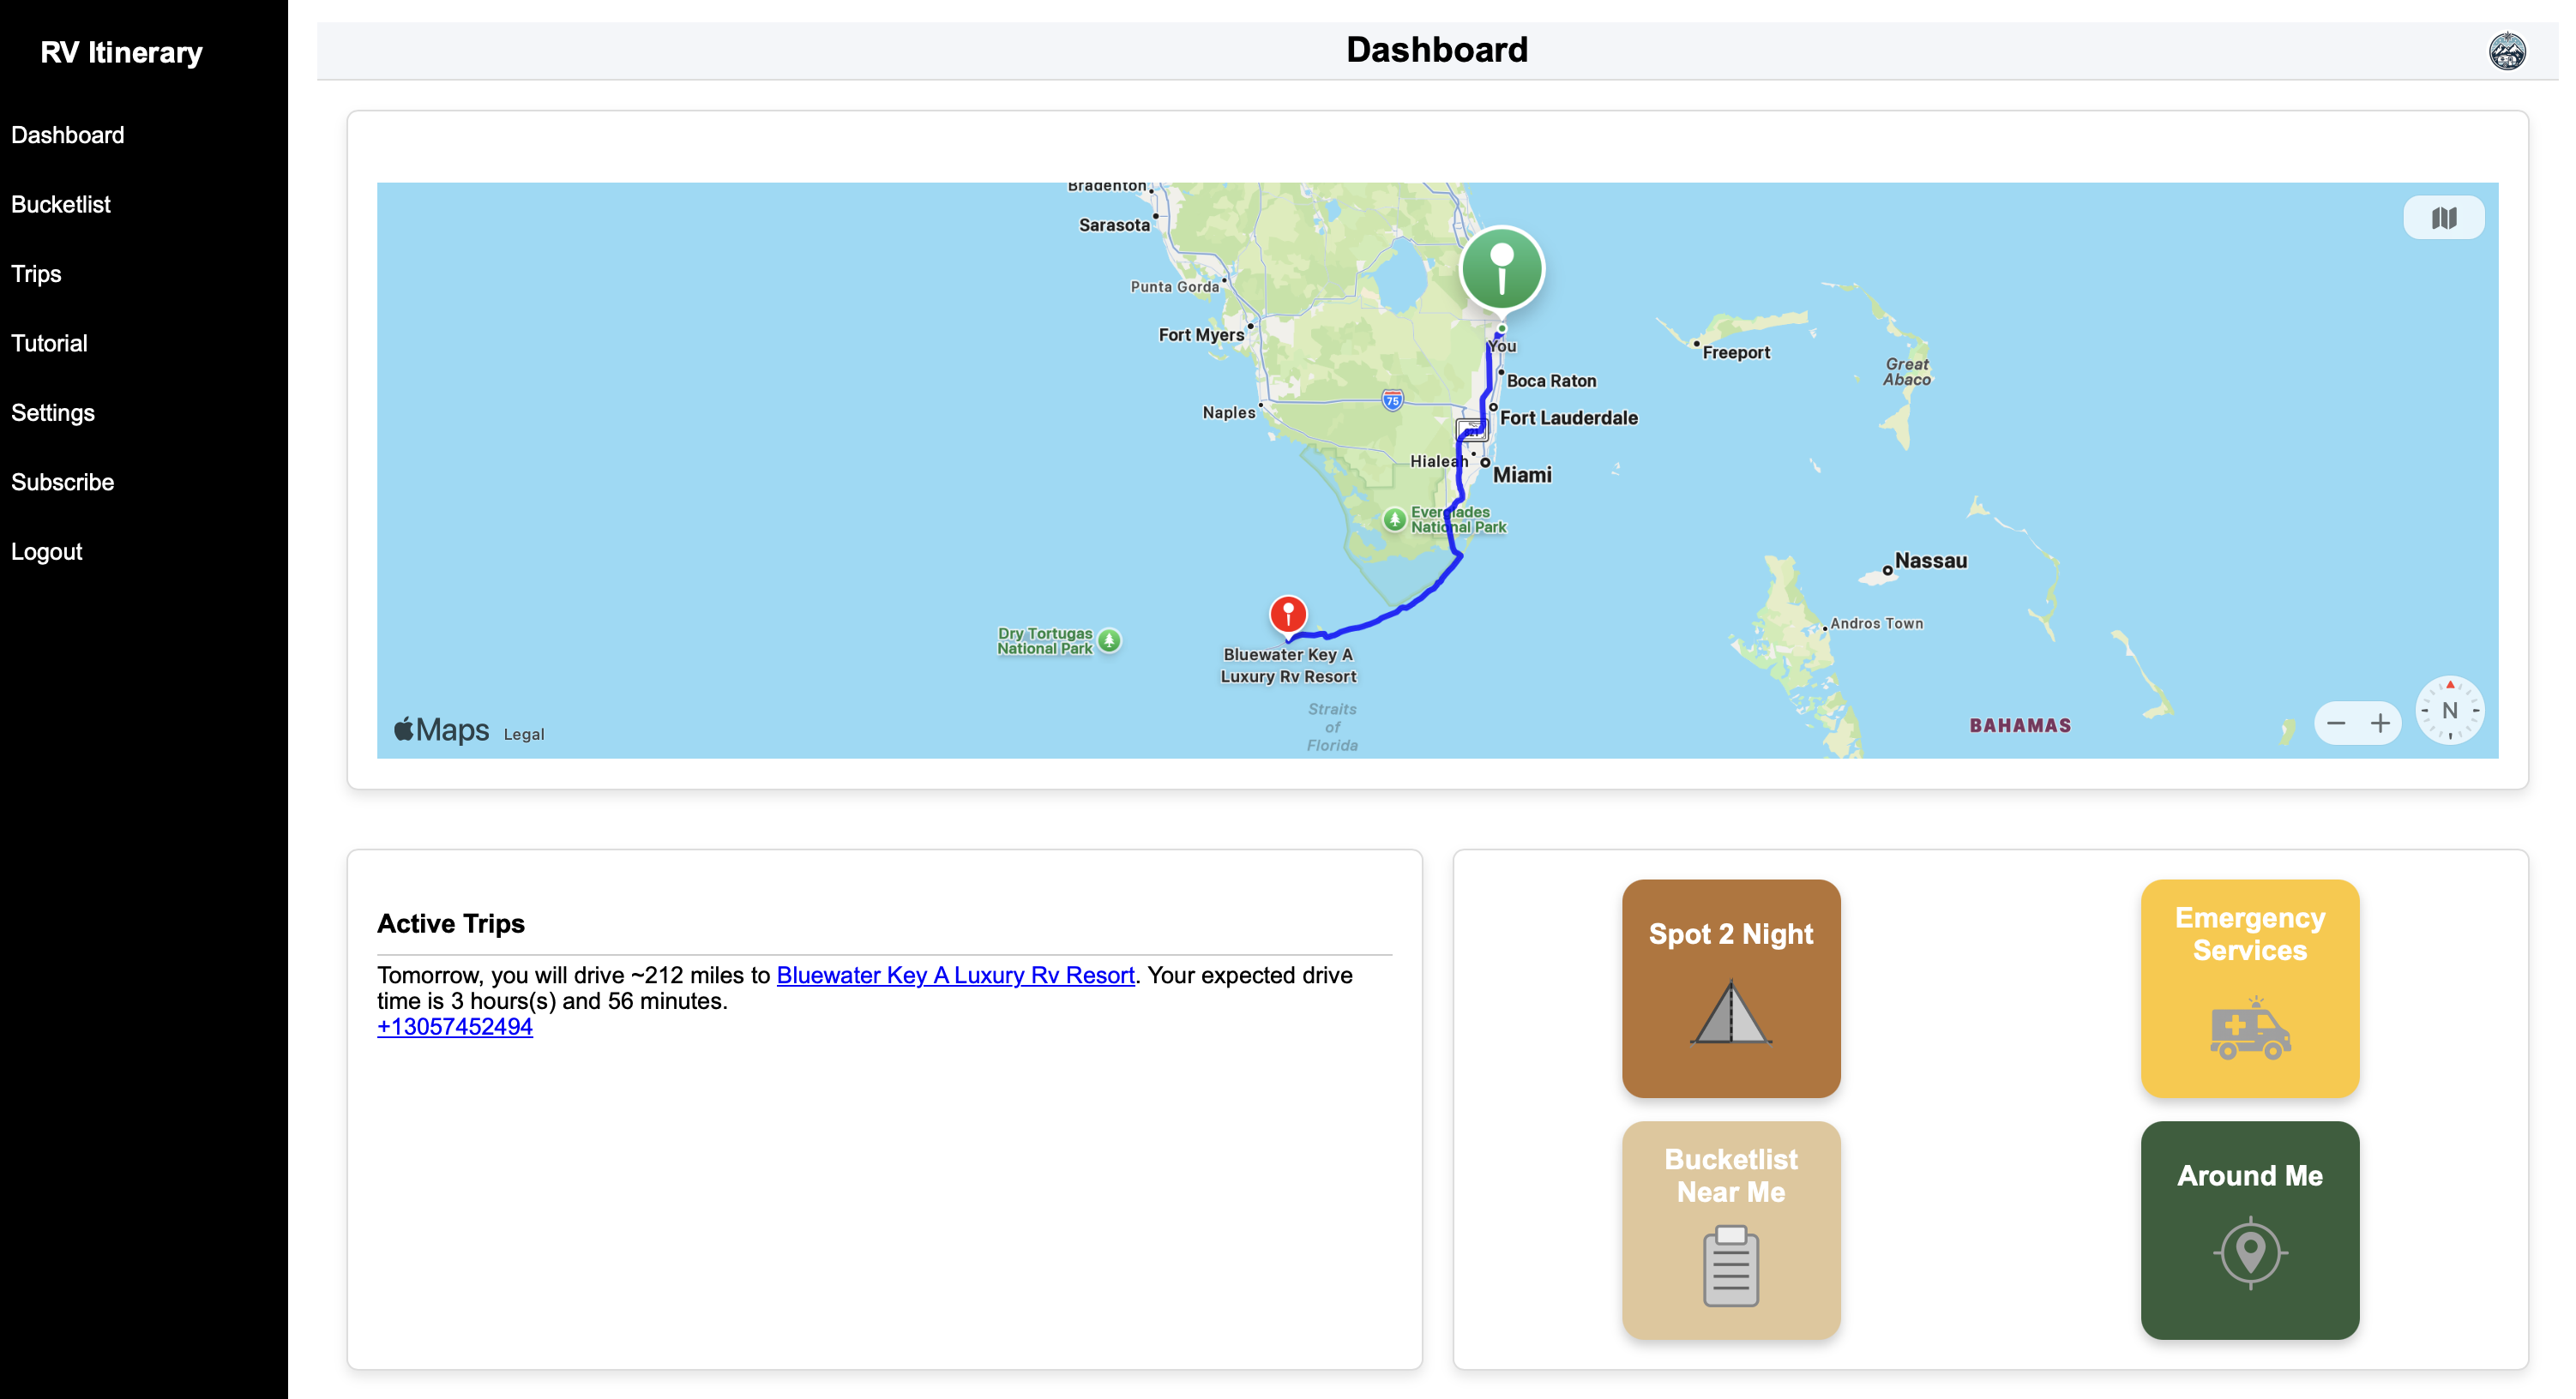The width and height of the screenshot is (2576, 1399).
Task: Click the Dashboard page title
Action: (1437, 50)
